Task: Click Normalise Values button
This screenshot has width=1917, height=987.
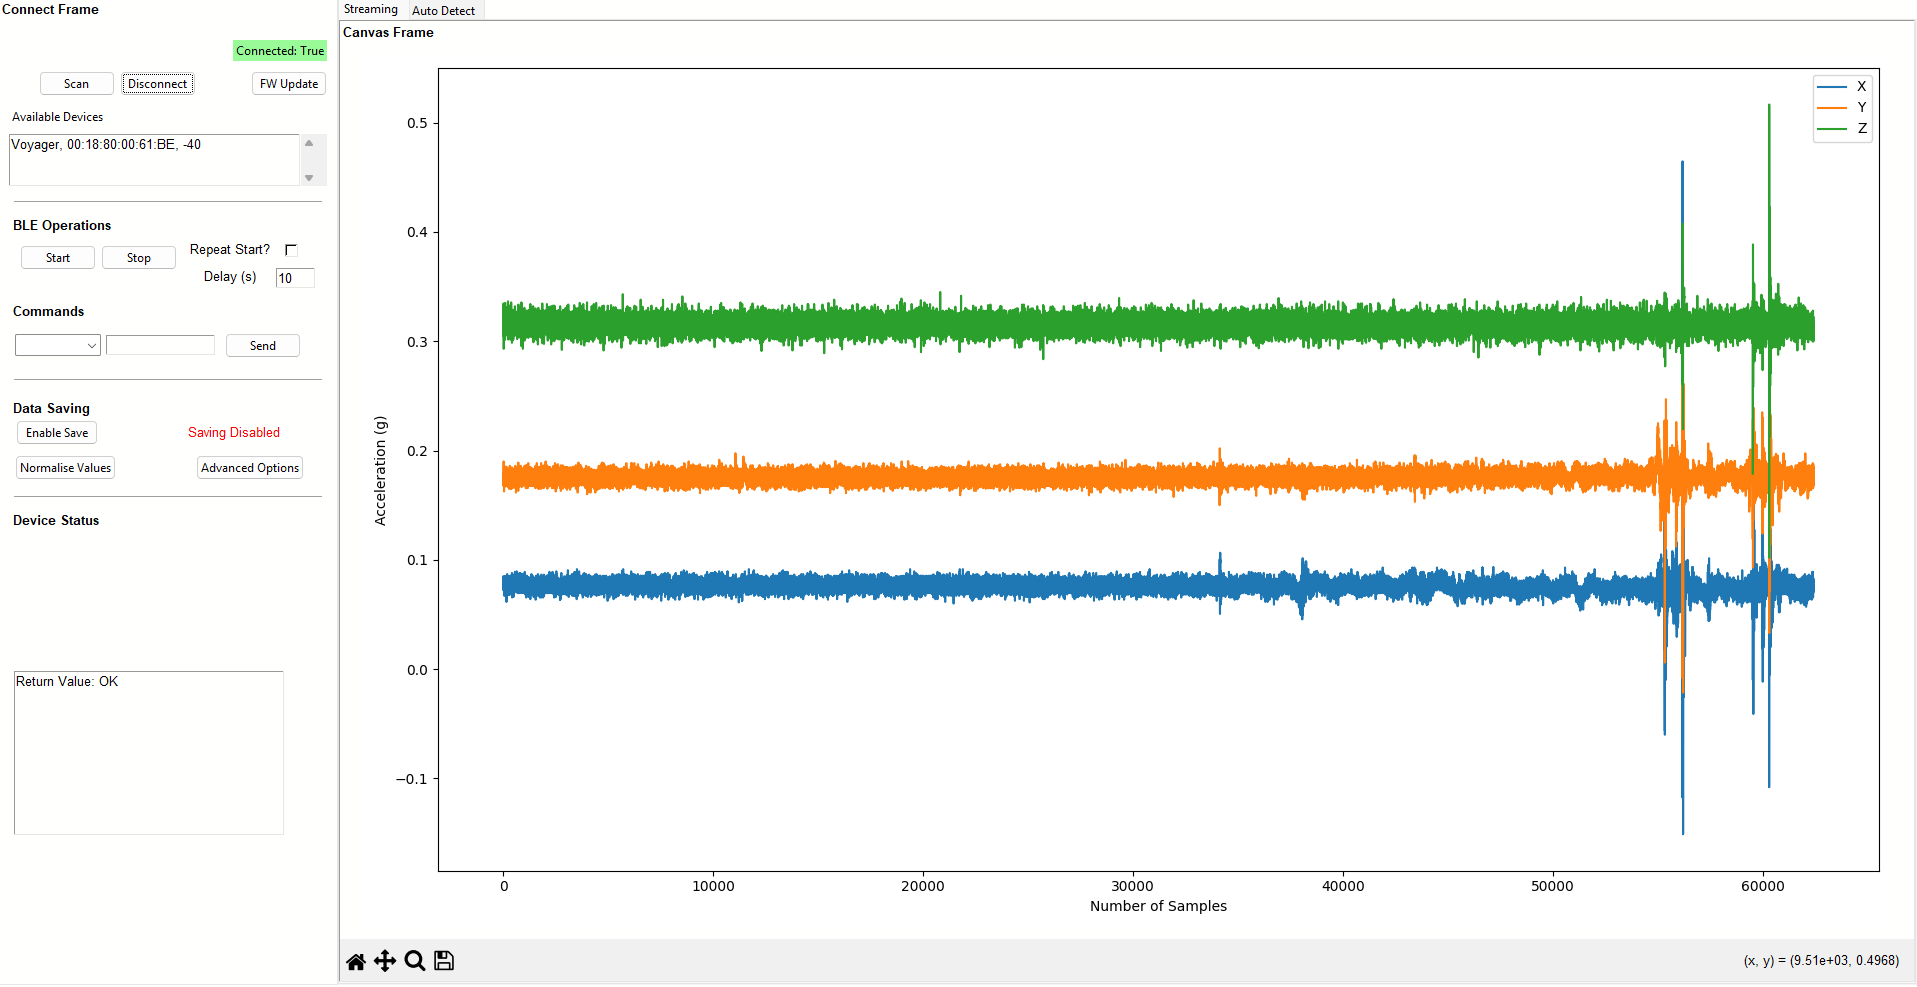Action: click(x=66, y=468)
